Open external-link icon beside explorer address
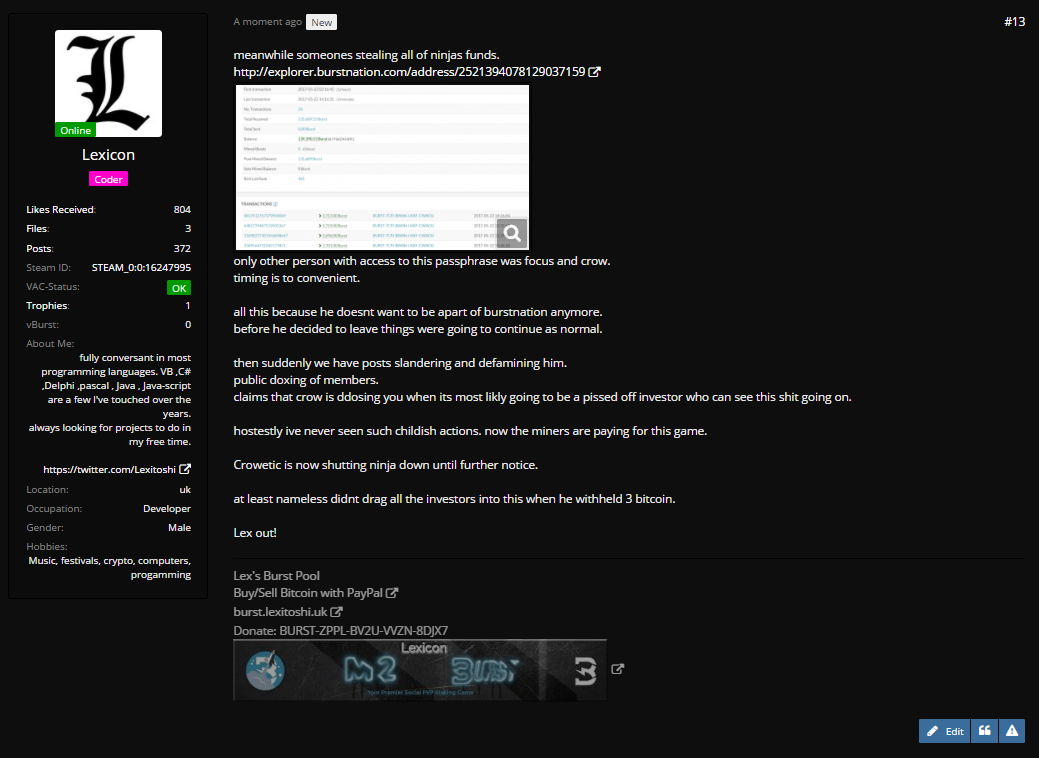Image resolution: width=1039 pixels, height=758 pixels. (x=594, y=72)
